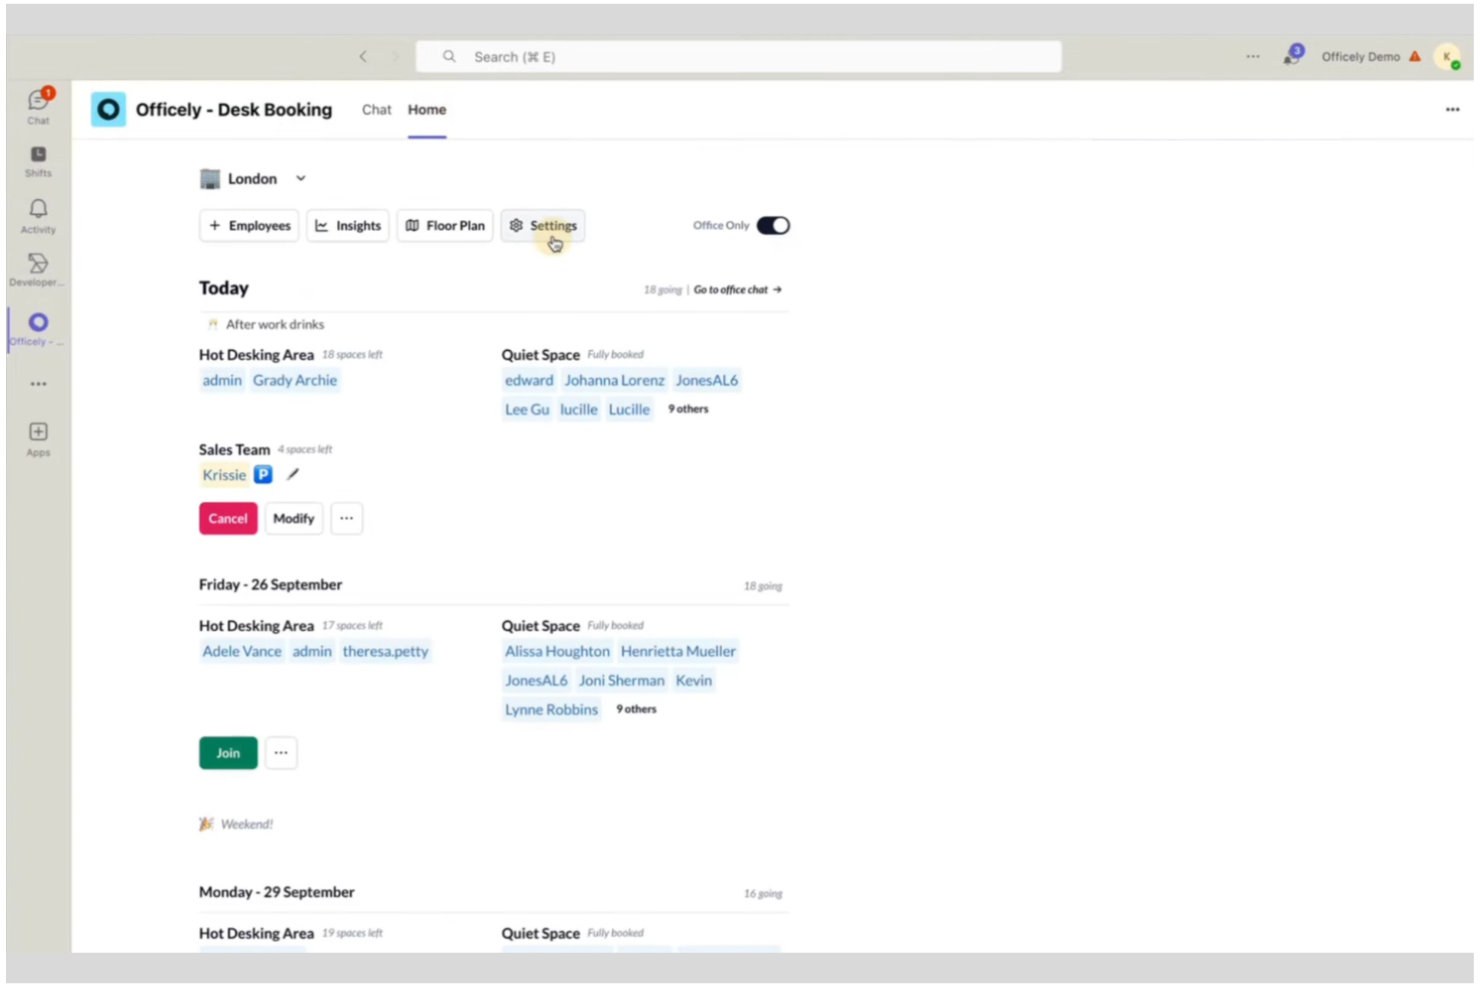Click the Joni Sherman name tag

point(621,680)
